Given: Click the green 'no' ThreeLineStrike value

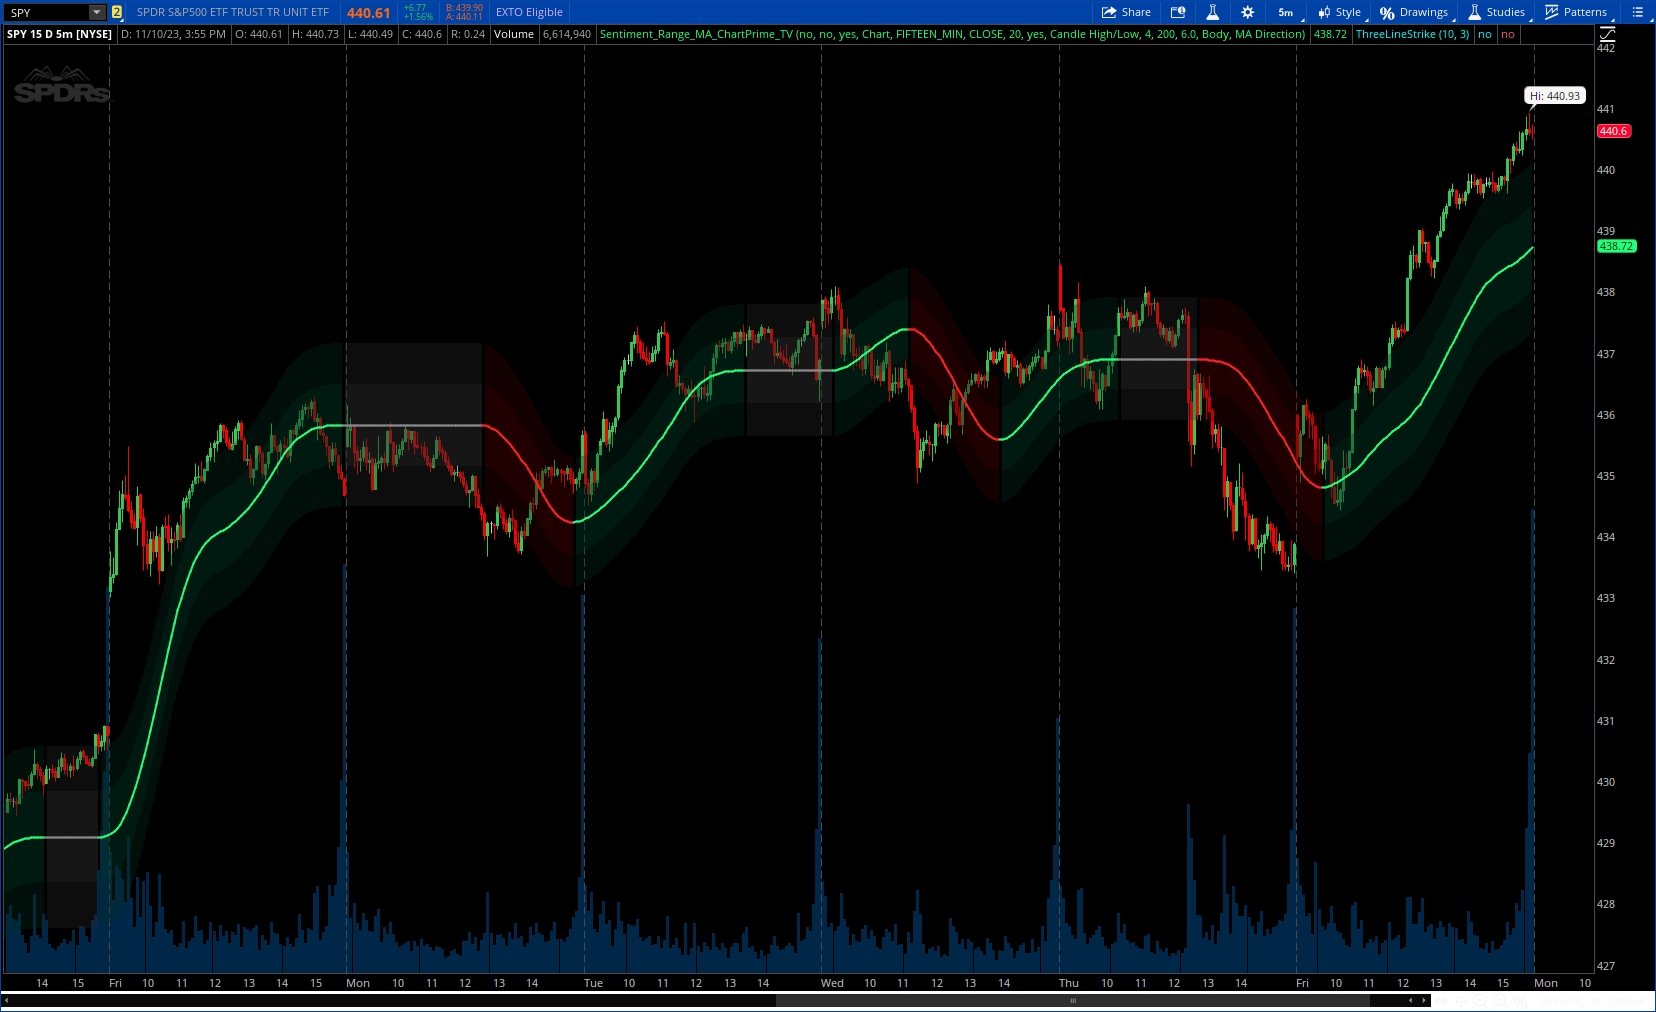Looking at the screenshot, I should coord(1485,34).
